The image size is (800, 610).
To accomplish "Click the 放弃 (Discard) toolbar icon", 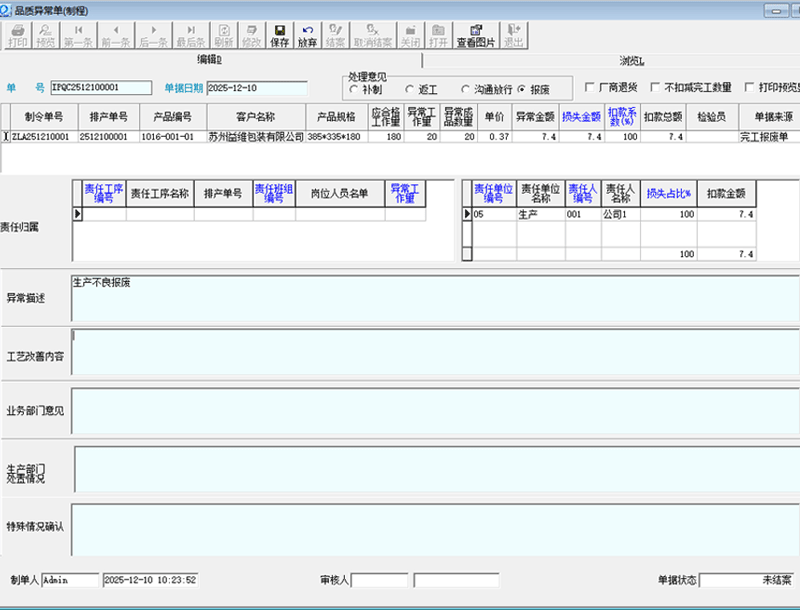I will click(308, 36).
